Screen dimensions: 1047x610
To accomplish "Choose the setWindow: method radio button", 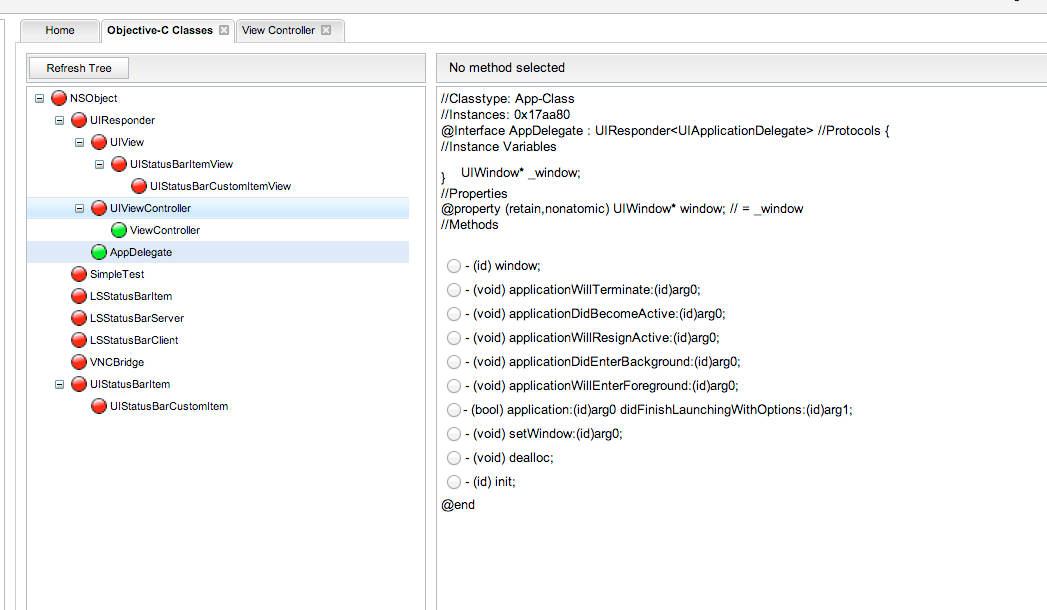I will (454, 434).
